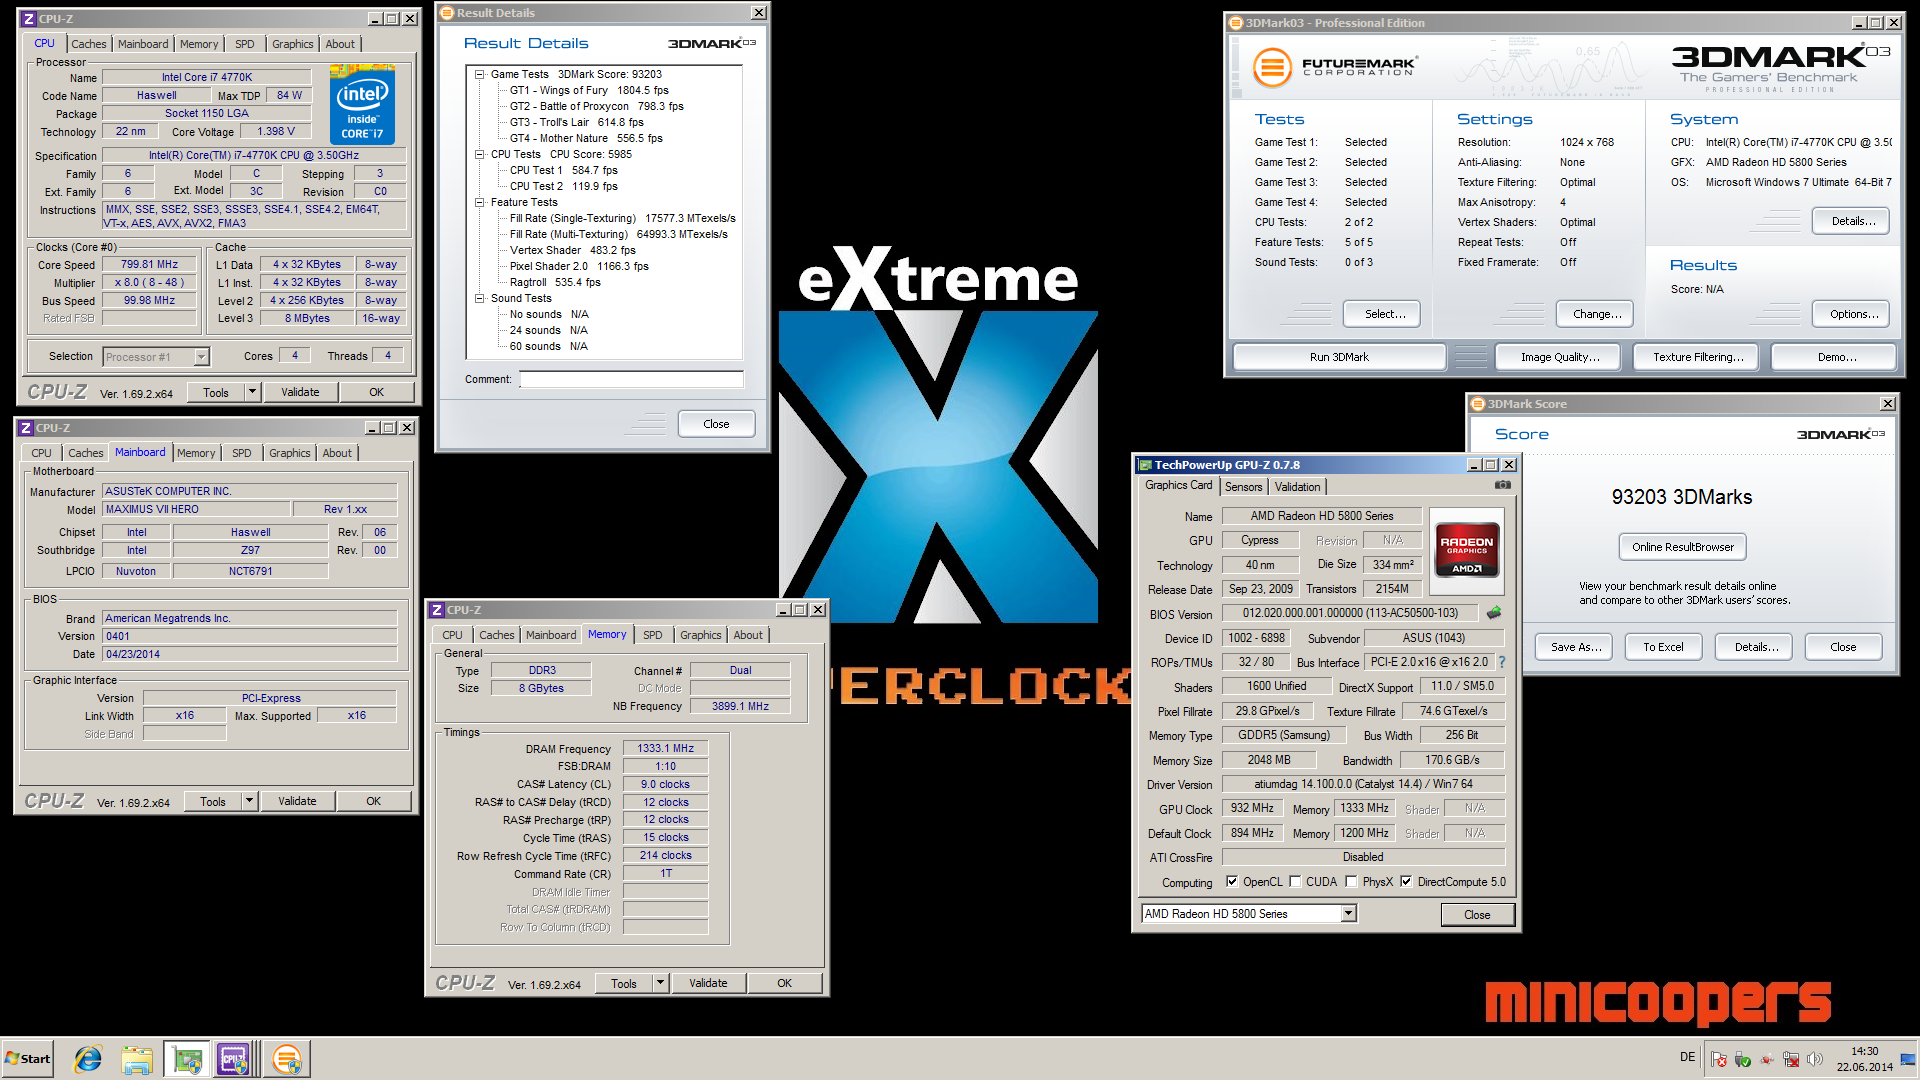Click the GPU-Z title bar chip icon
The image size is (1920, 1080).
tap(1145, 465)
